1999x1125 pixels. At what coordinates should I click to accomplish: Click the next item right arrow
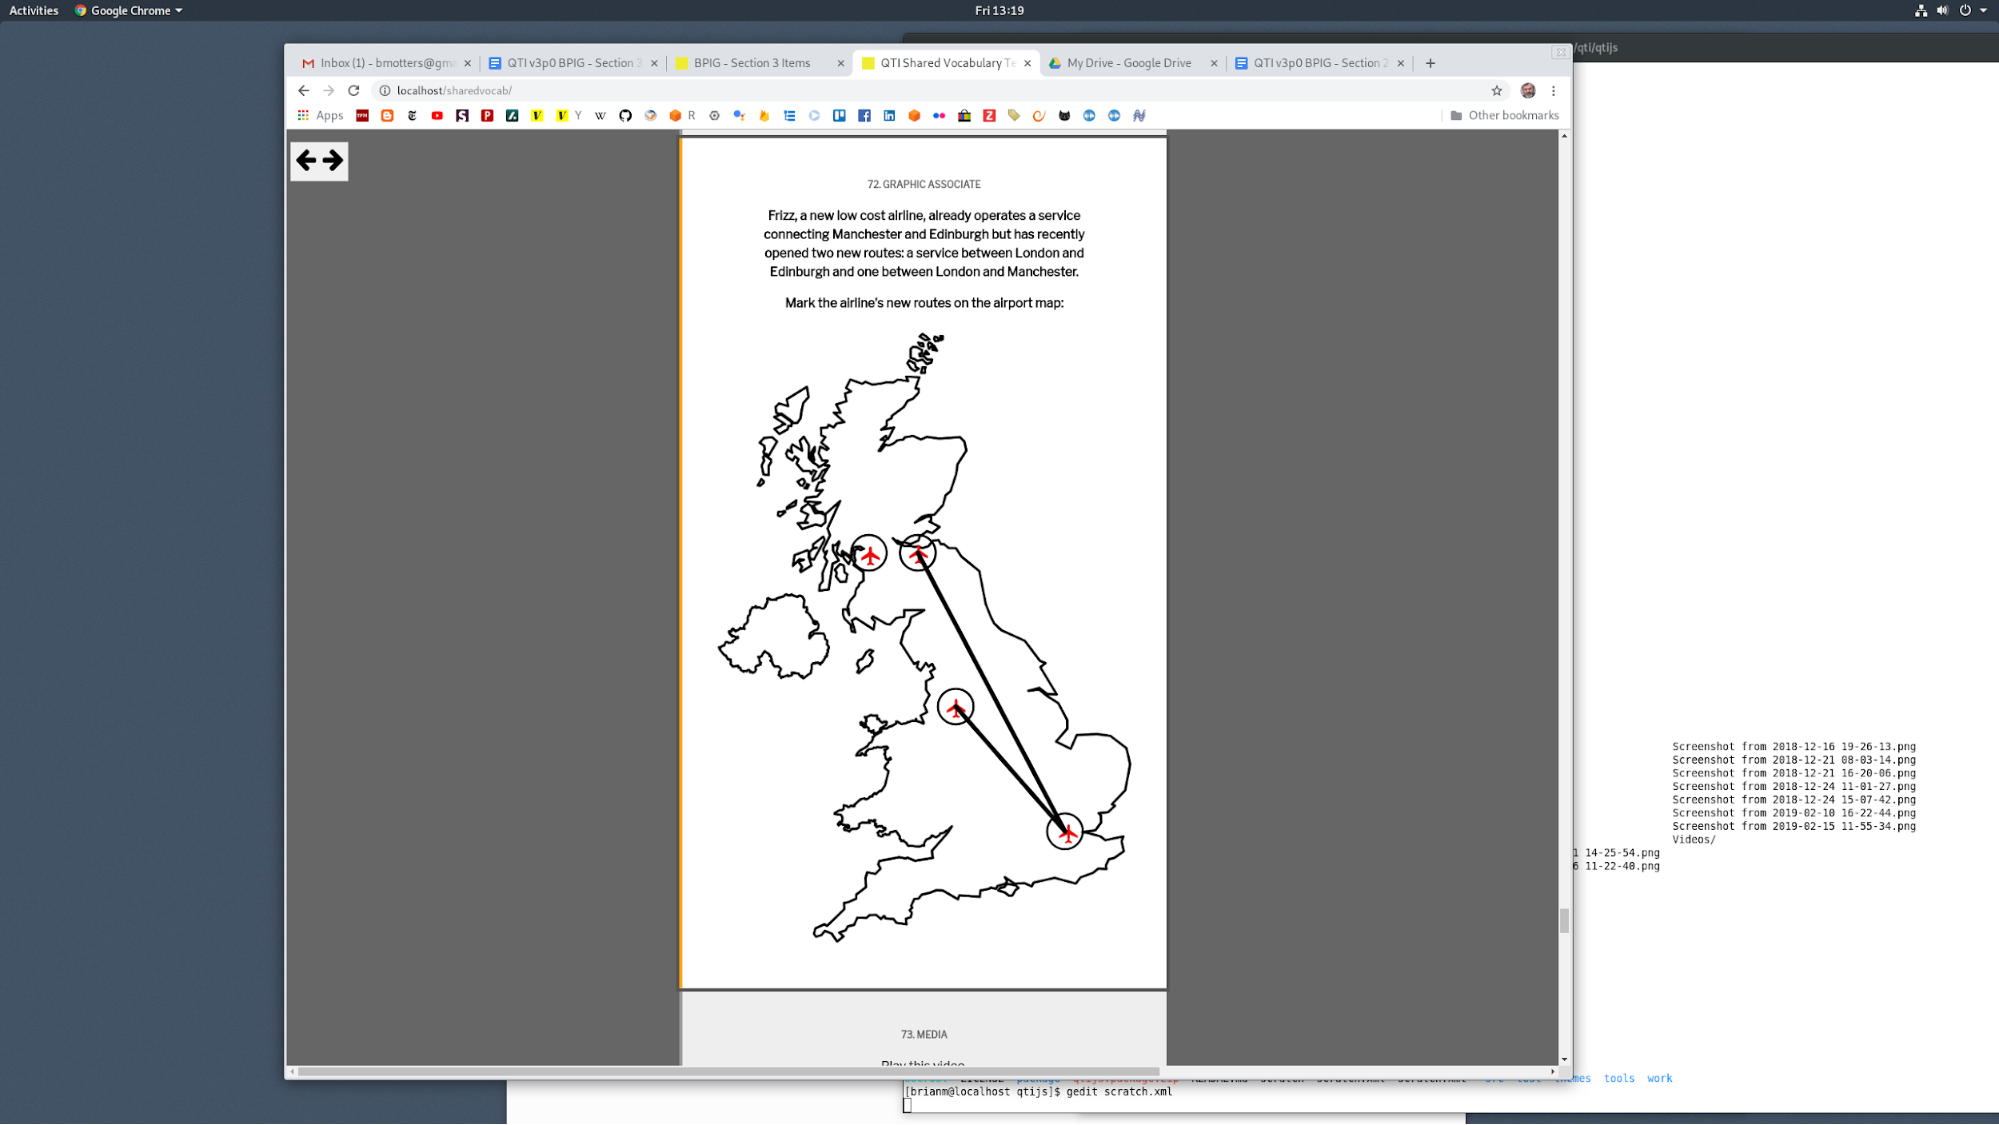[333, 160]
